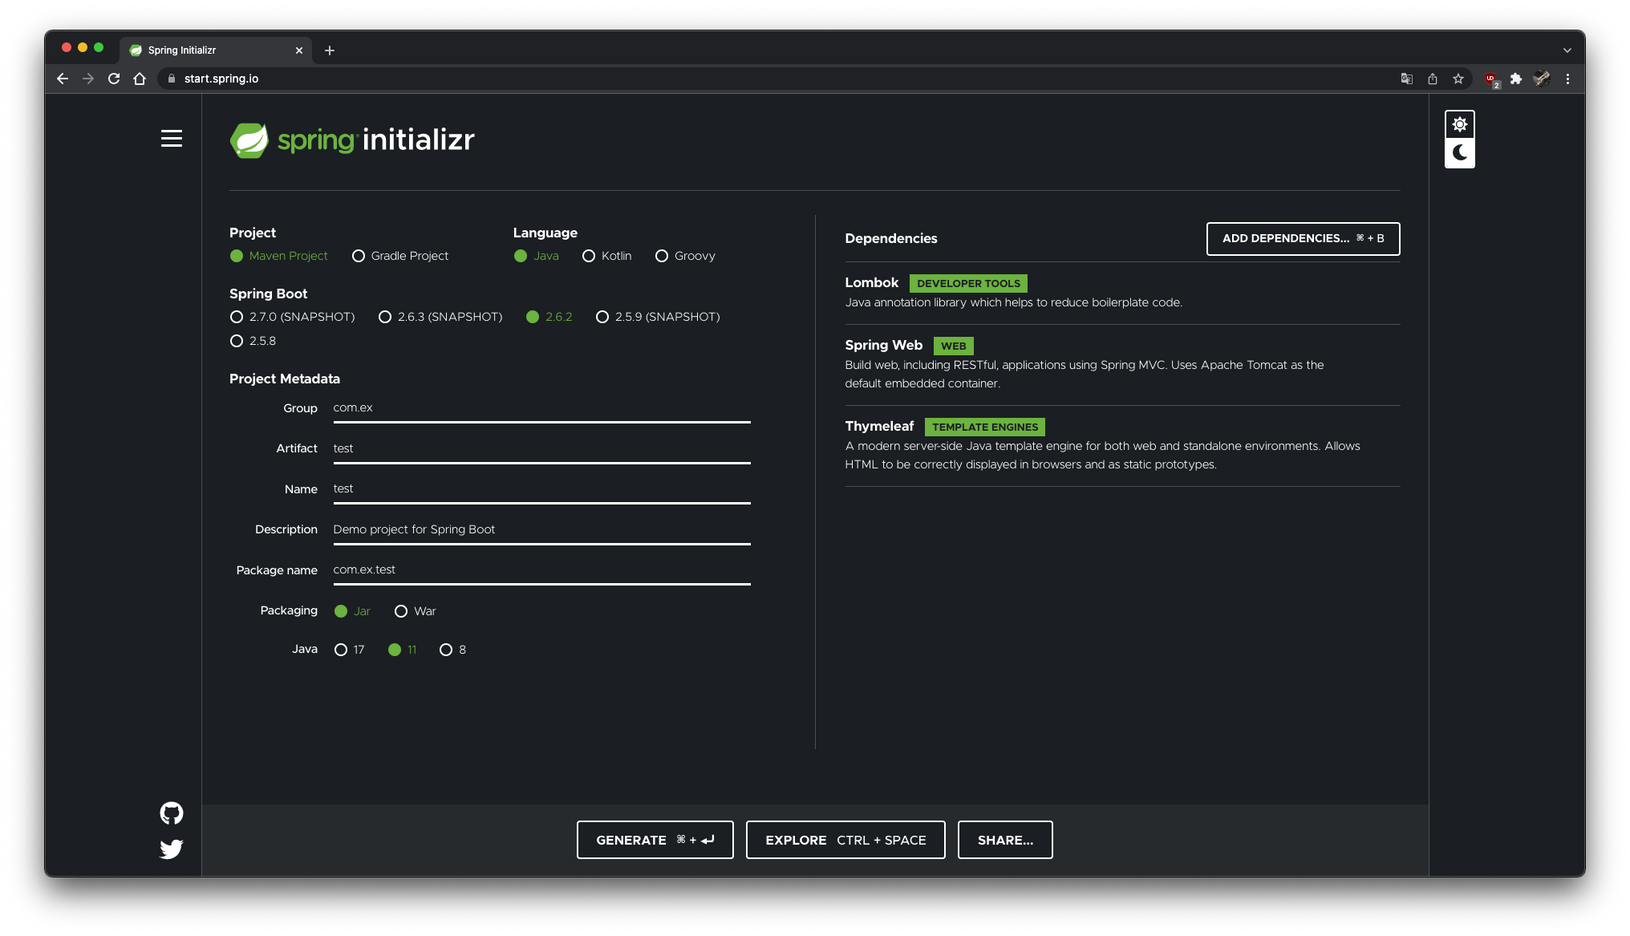Click the "Project Metadata" heading
Image resolution: width=1630 pixels, height=936 pixels.
pyautogui.click(x=285, y=379)
